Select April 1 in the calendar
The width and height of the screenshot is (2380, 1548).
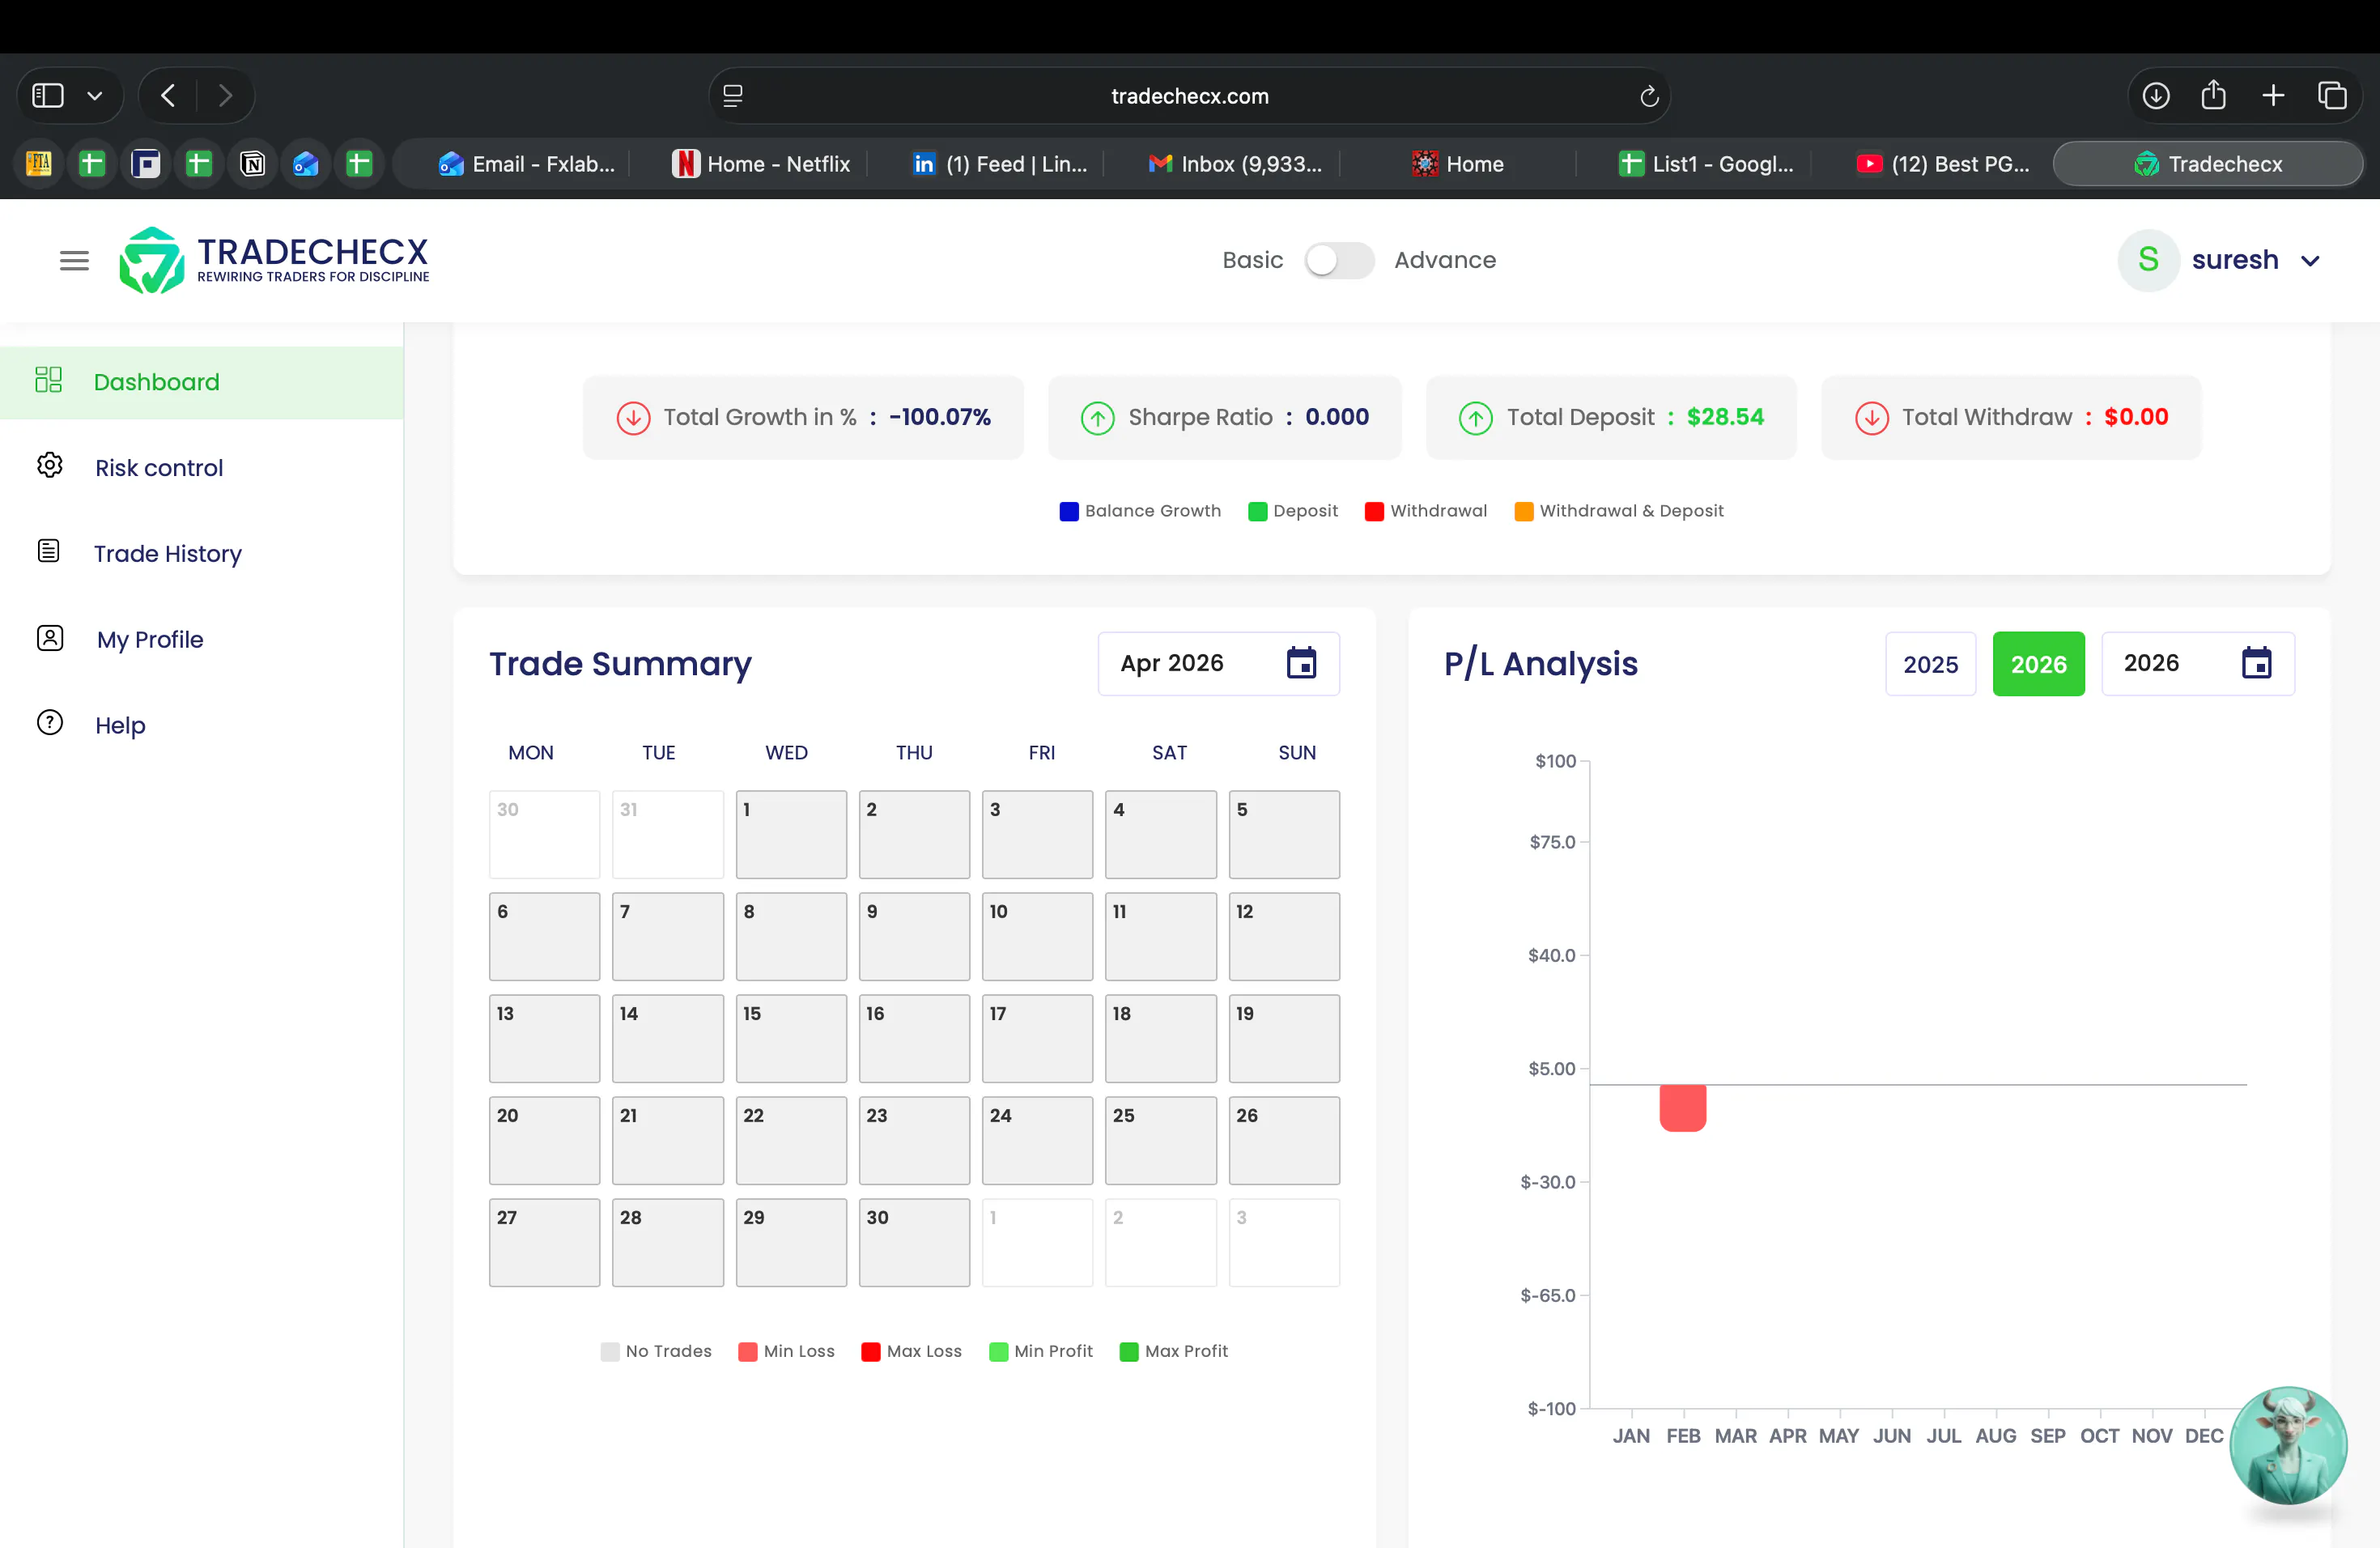[x=791, y=834]
